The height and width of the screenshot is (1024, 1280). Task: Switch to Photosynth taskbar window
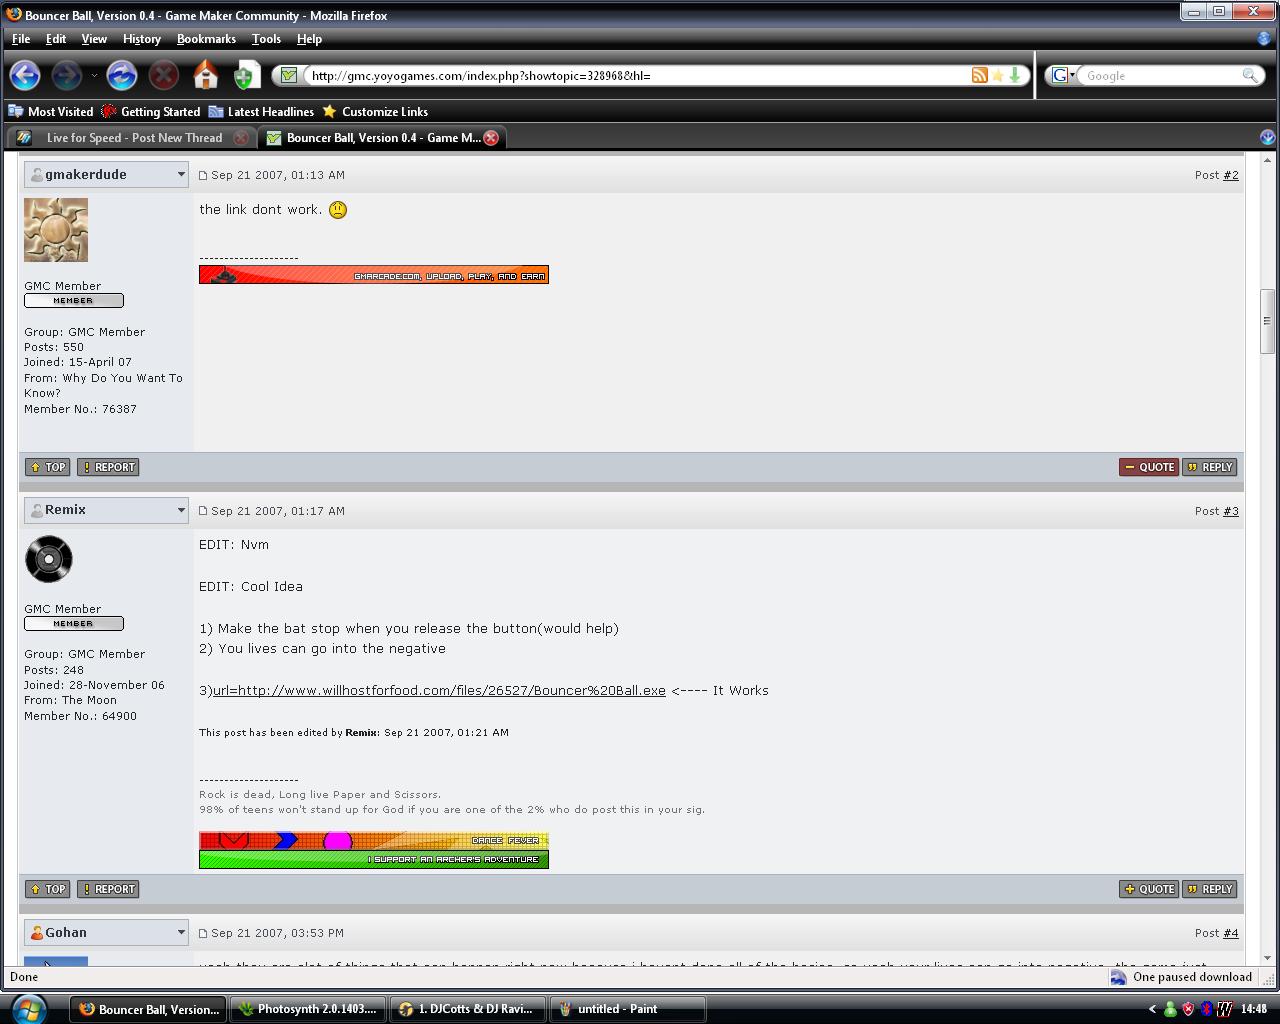click(x=308, y=1009)
